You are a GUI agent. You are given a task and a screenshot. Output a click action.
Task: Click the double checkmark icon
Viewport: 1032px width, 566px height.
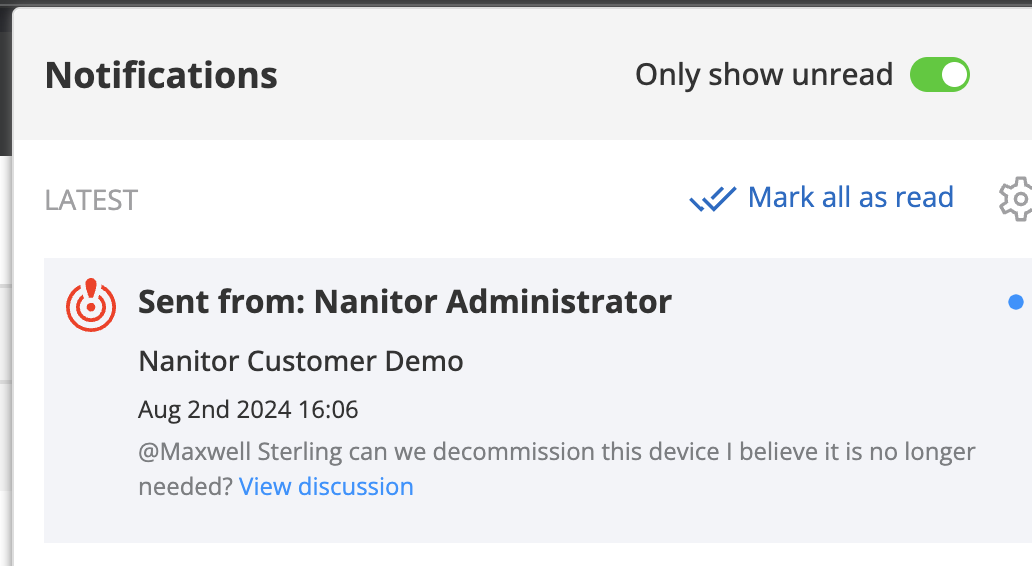[712, 199]
